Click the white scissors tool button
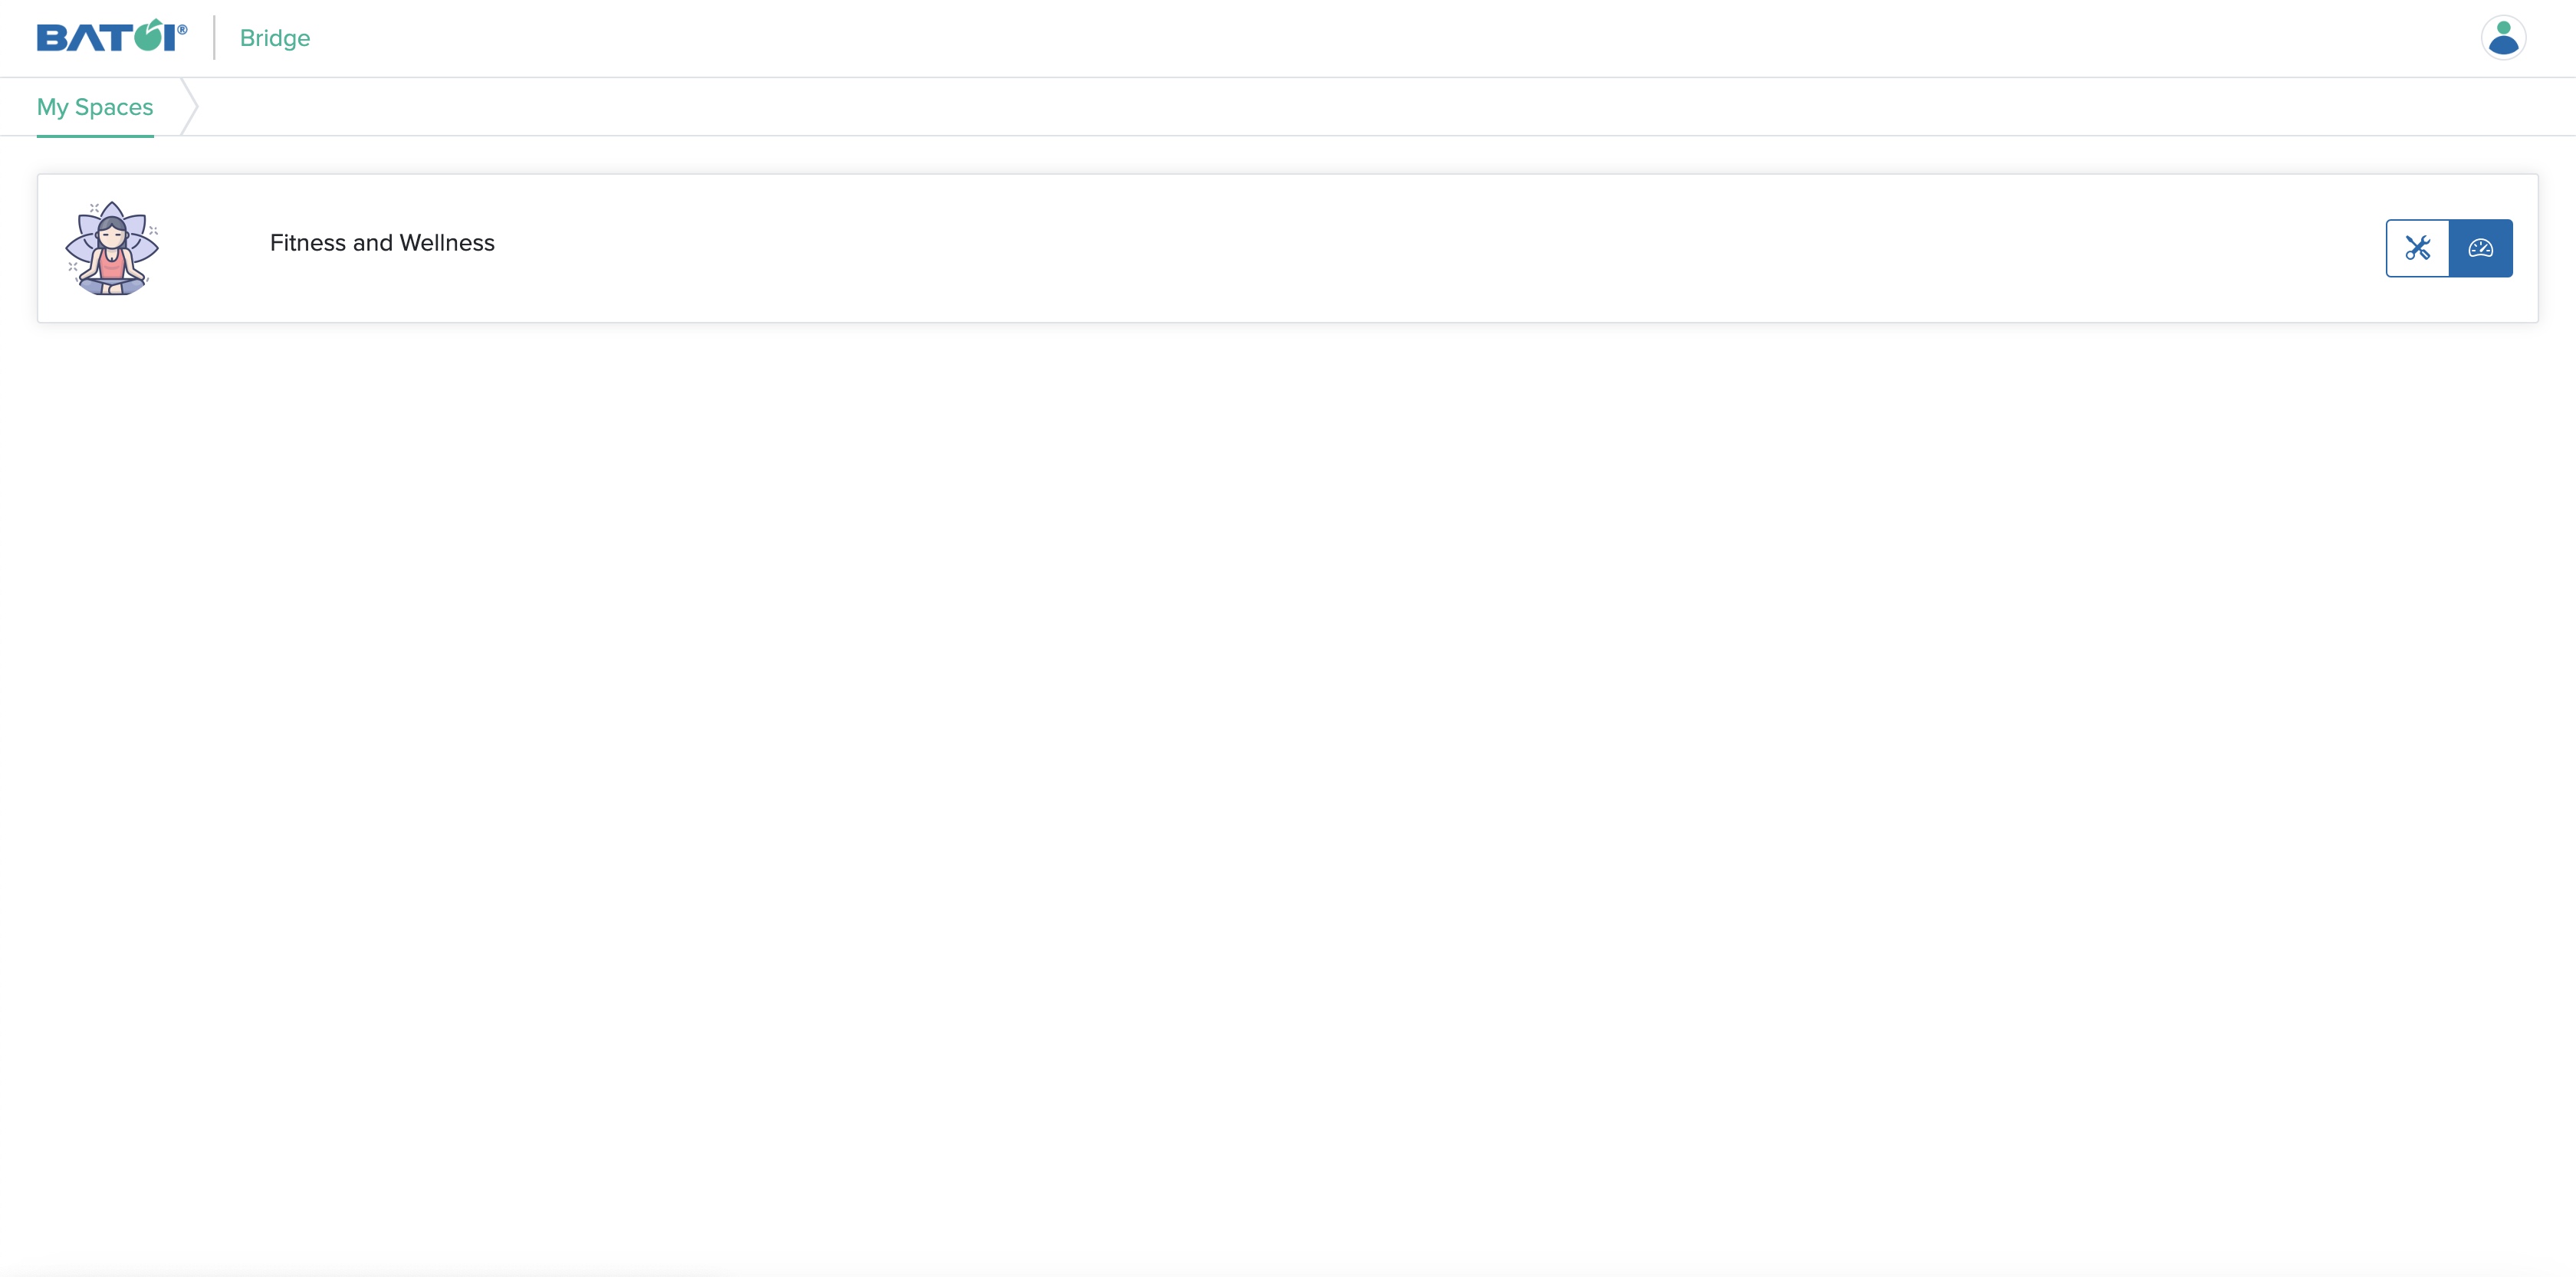Image resolution: width=2576 pixels, height=1277 pixels. (x=2417, y=247)
